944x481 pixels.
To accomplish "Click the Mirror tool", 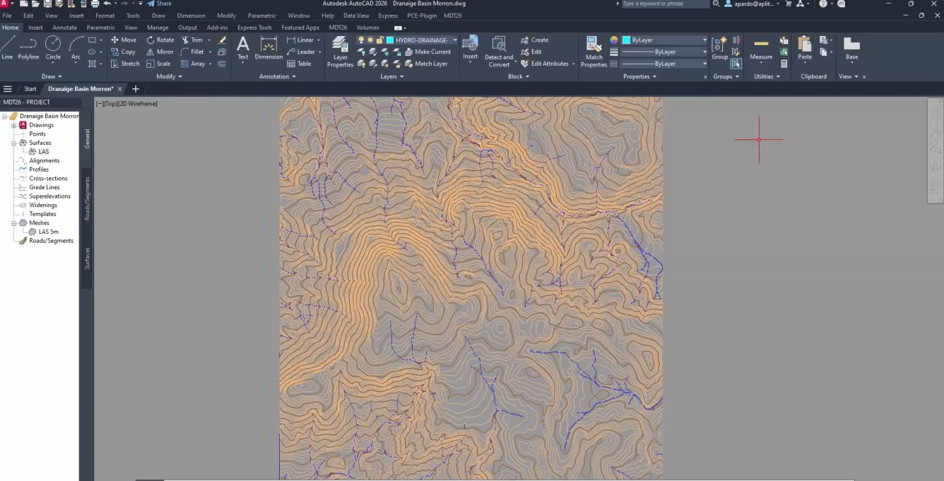I will [x=160, y=52].
